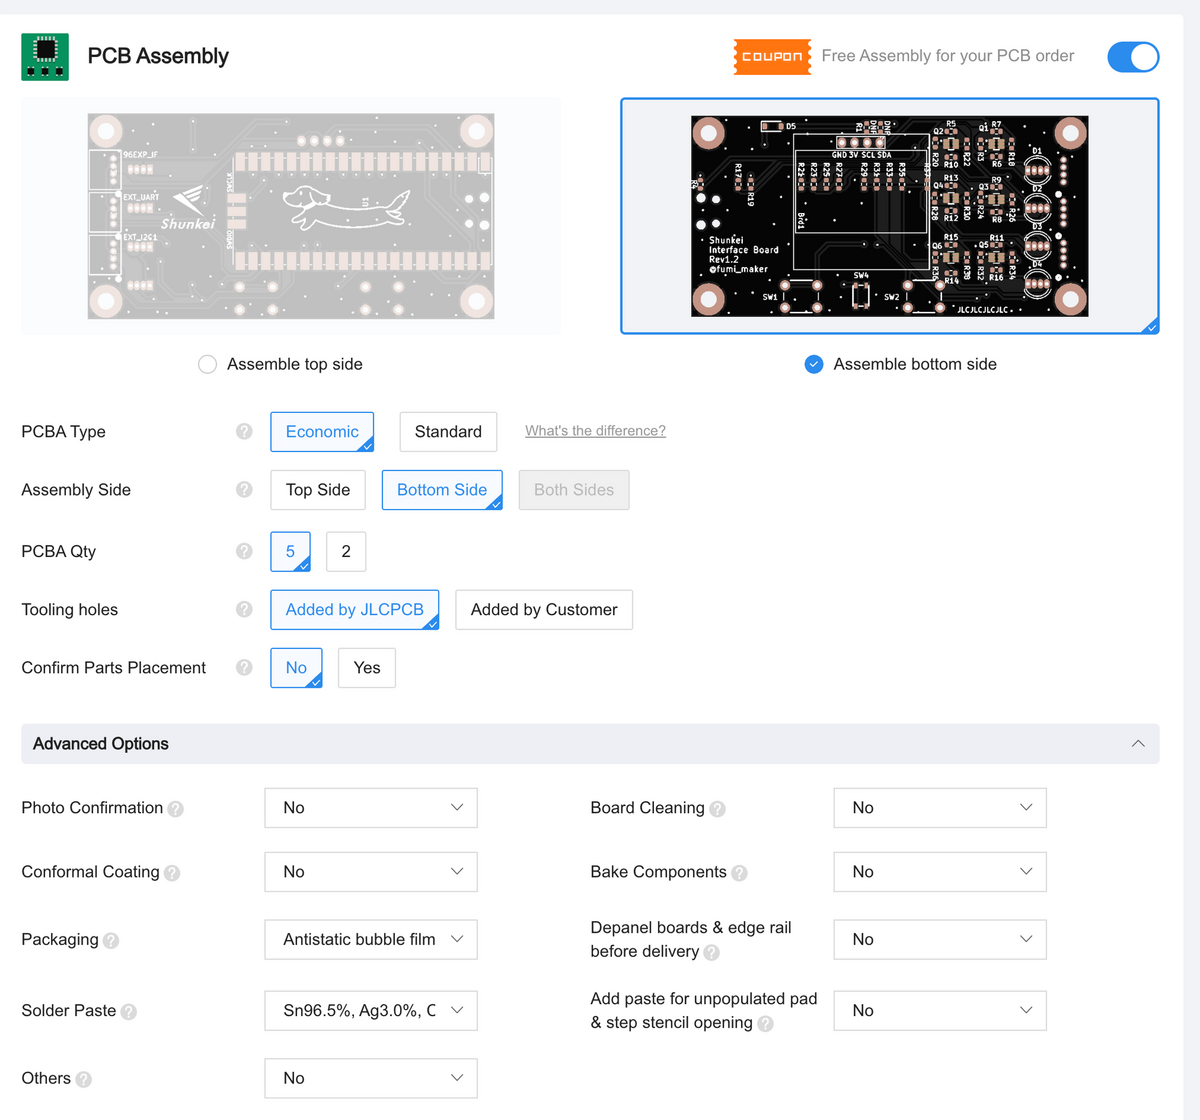Open the Bake Components help icon

739,872
